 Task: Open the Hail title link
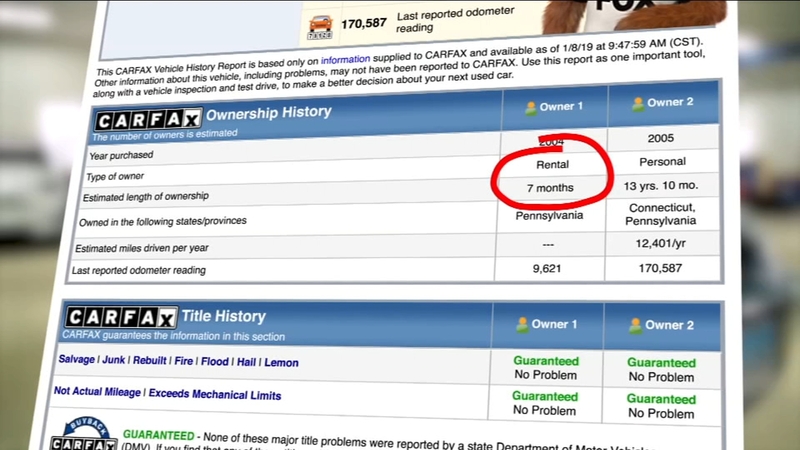pyautogui.click(x=246, y=362)
